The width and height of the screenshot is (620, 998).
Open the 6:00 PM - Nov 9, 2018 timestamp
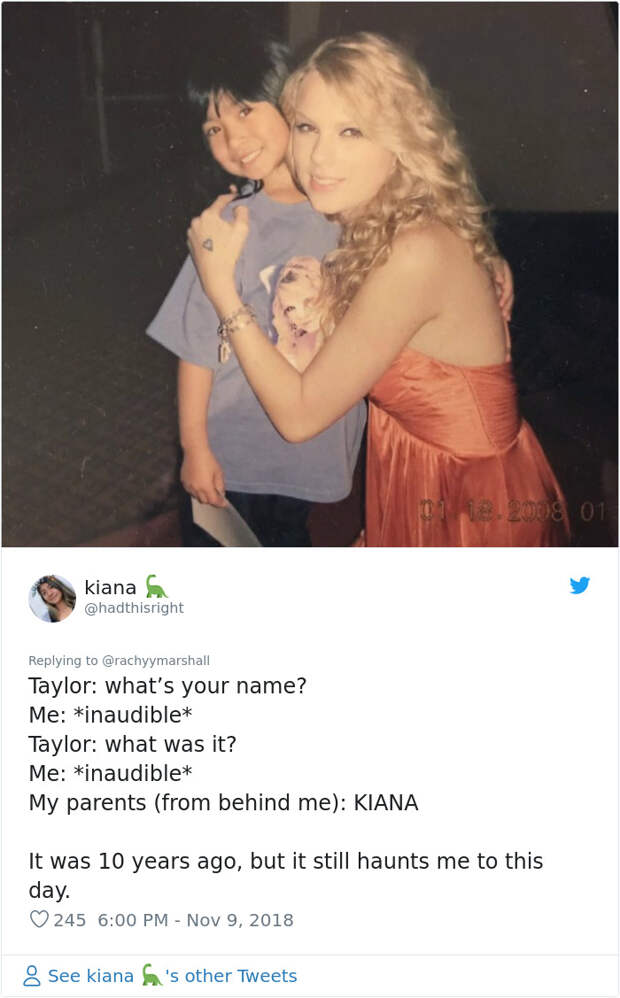195,920
